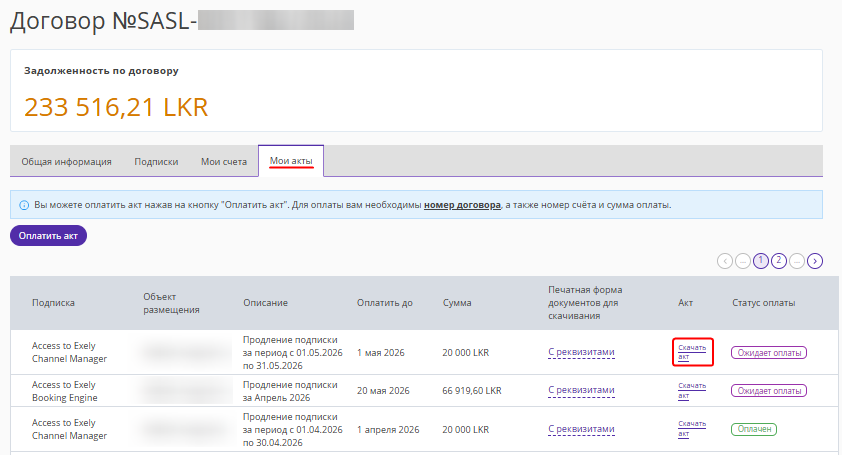Click left ellipsis button in pagination

(743, 261)
